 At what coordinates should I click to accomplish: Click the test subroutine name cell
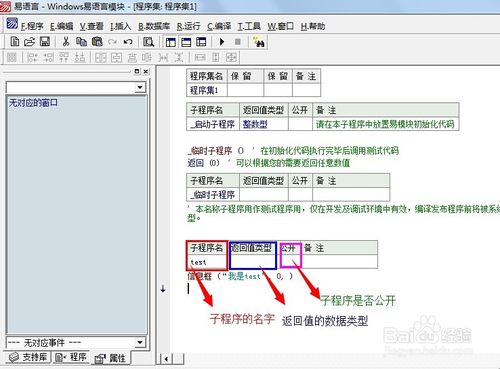207,262
